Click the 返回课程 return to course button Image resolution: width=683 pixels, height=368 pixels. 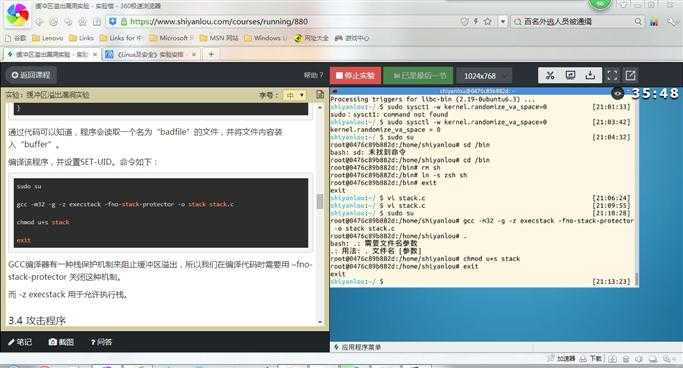coord(31,75)
